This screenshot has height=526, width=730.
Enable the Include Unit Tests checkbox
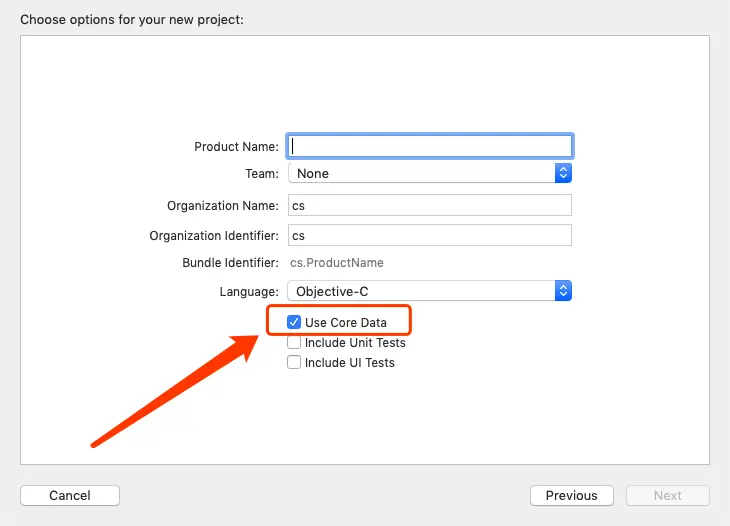(x=294, y=342)
